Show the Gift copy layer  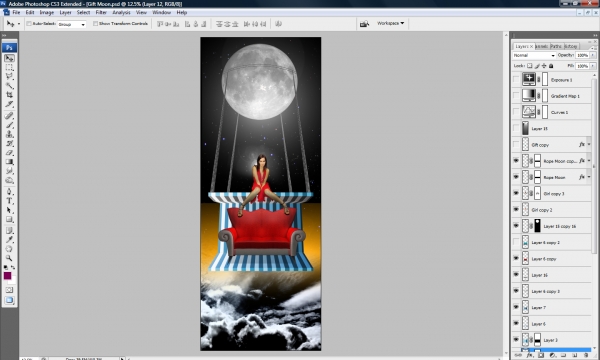516,145
